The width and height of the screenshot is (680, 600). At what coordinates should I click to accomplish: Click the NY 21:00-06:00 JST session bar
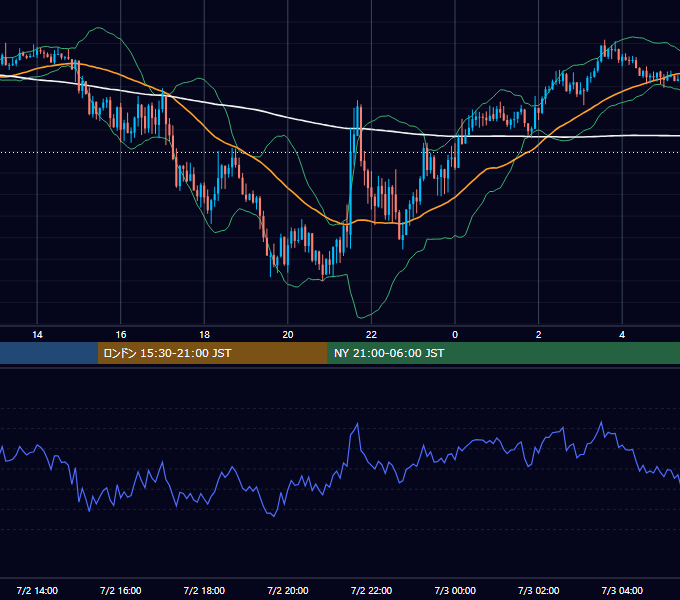click(503, 353)
